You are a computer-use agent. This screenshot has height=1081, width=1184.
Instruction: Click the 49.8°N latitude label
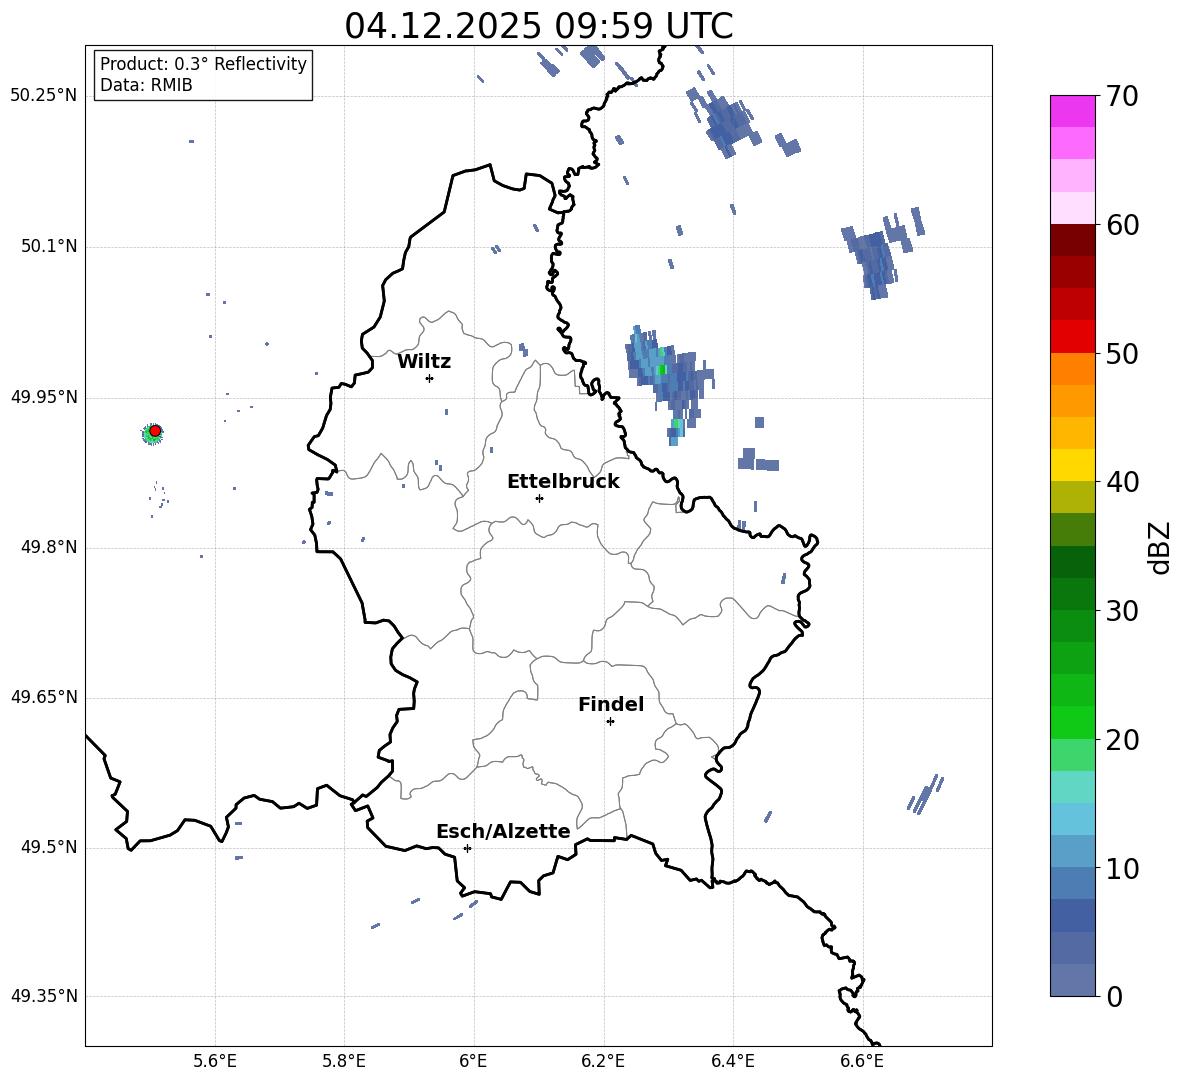[x=50, y=547]
